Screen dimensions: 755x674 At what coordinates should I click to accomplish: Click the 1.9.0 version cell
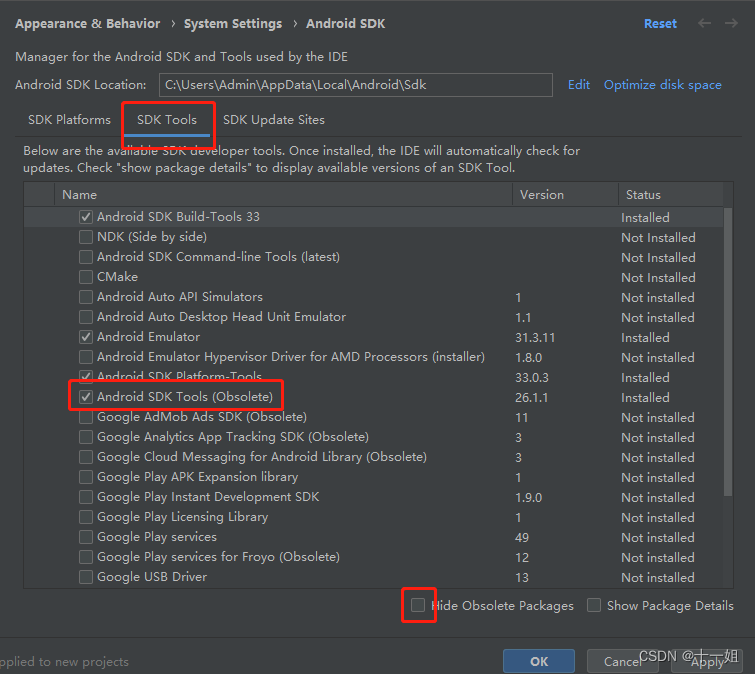[529, 497]
